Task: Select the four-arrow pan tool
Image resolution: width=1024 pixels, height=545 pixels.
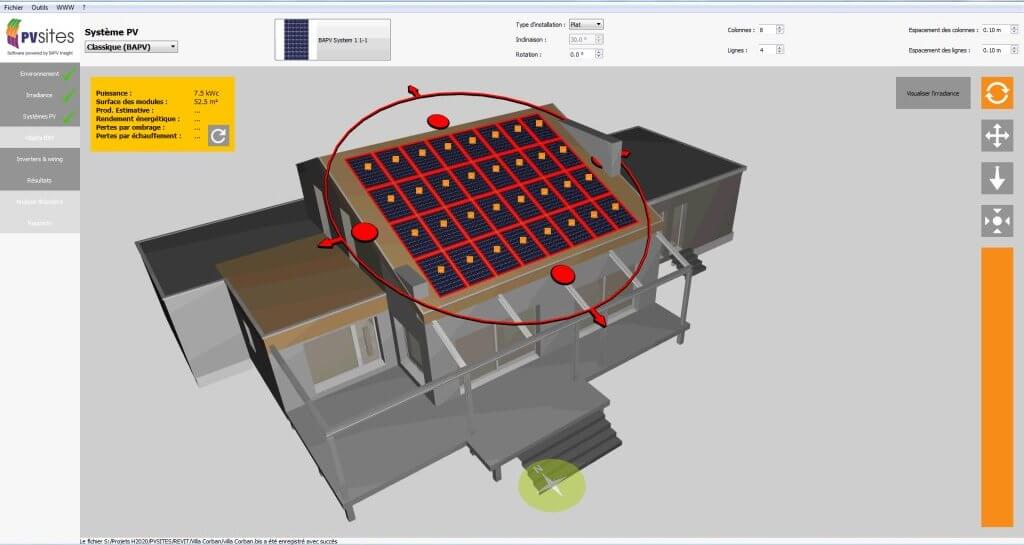Action: (x=996, y=136)
